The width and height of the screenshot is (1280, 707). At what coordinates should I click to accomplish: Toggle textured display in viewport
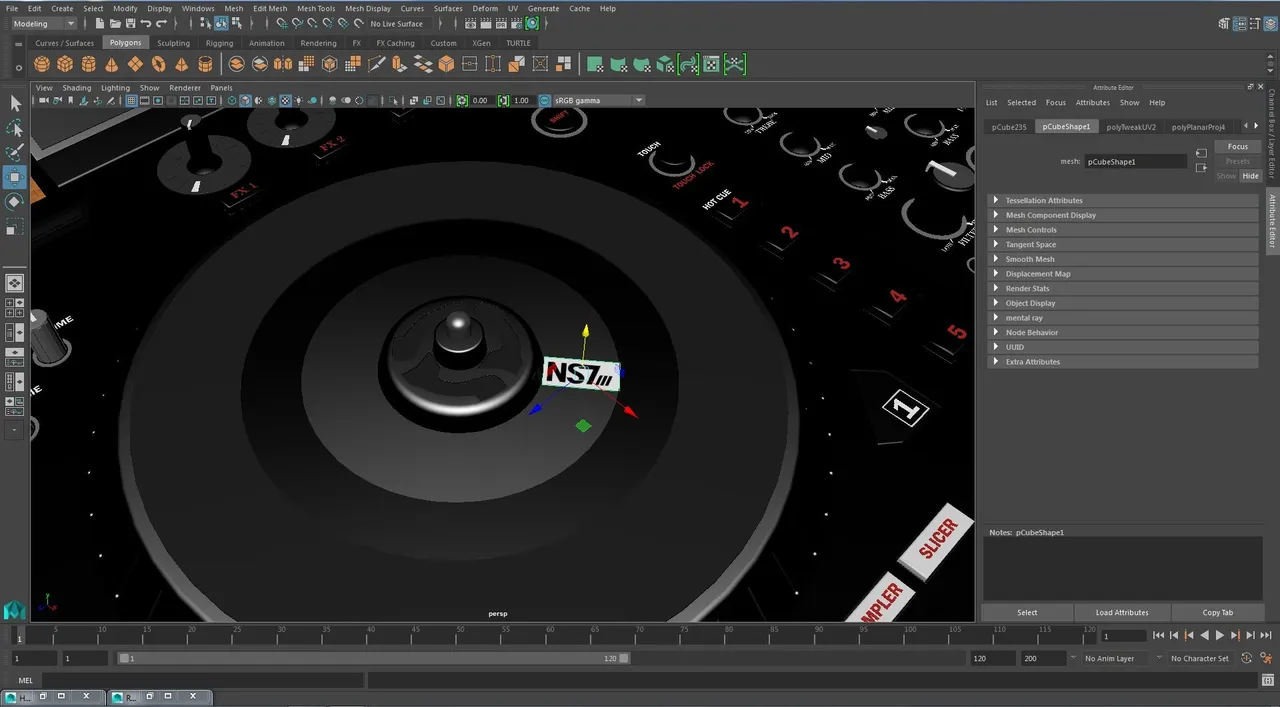(x=285, y=100)
